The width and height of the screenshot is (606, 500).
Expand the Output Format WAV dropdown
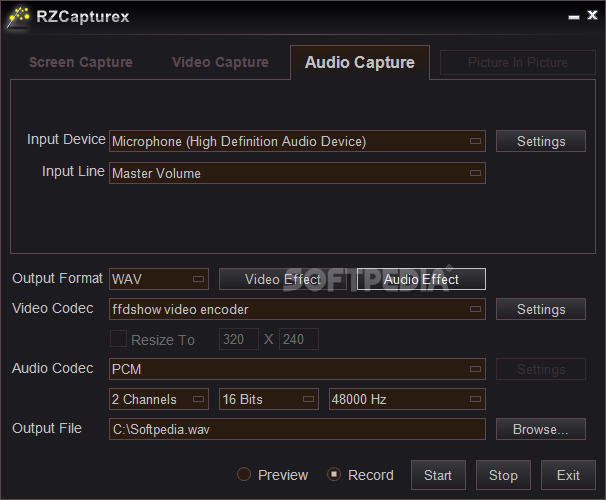pos(159,279)
